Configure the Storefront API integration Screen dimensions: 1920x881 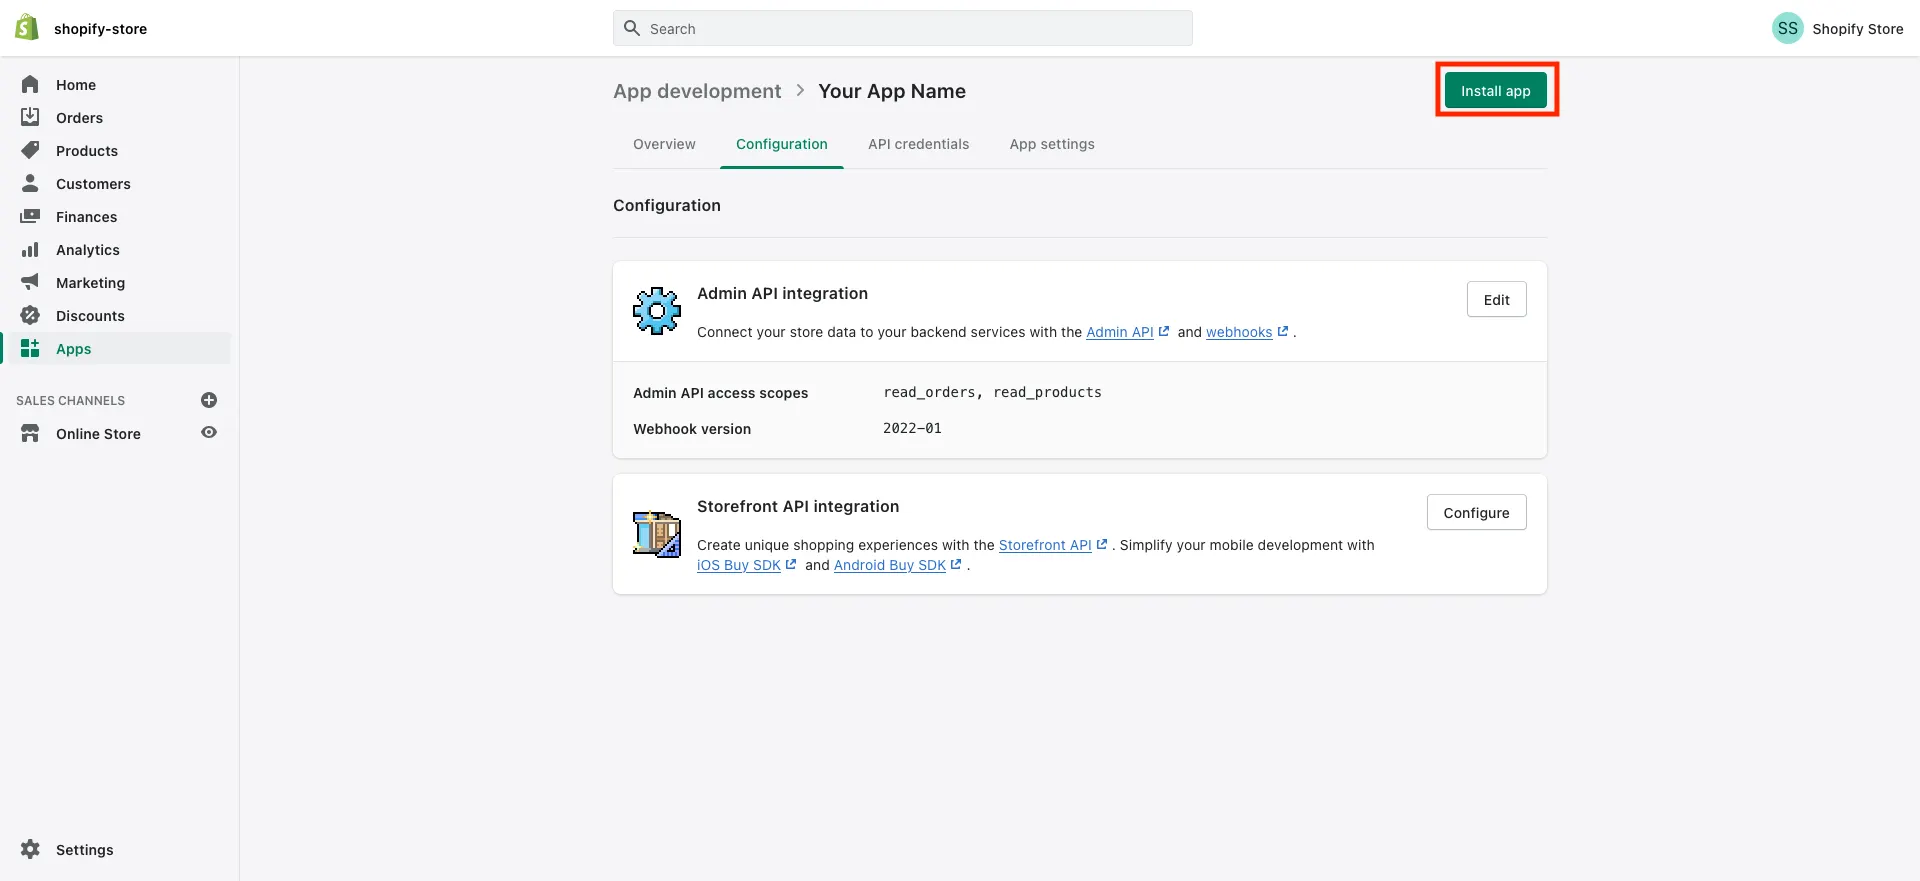[1476, 512]
